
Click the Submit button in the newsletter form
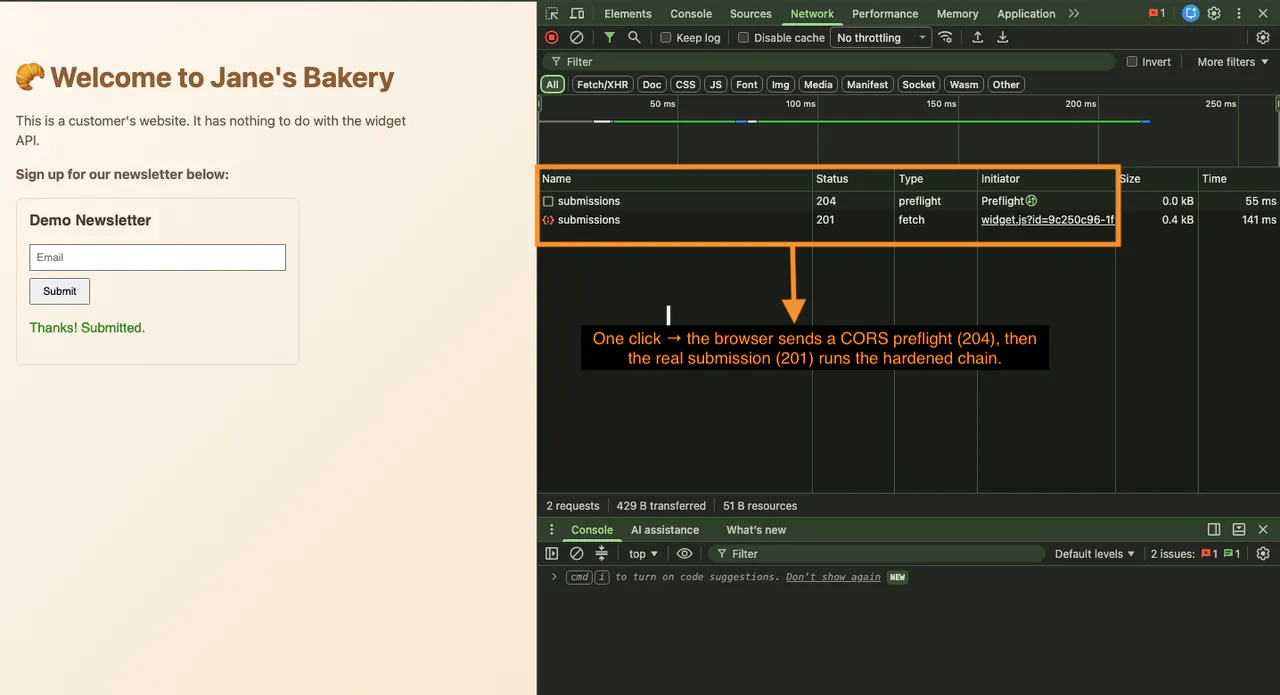point(60,291)
